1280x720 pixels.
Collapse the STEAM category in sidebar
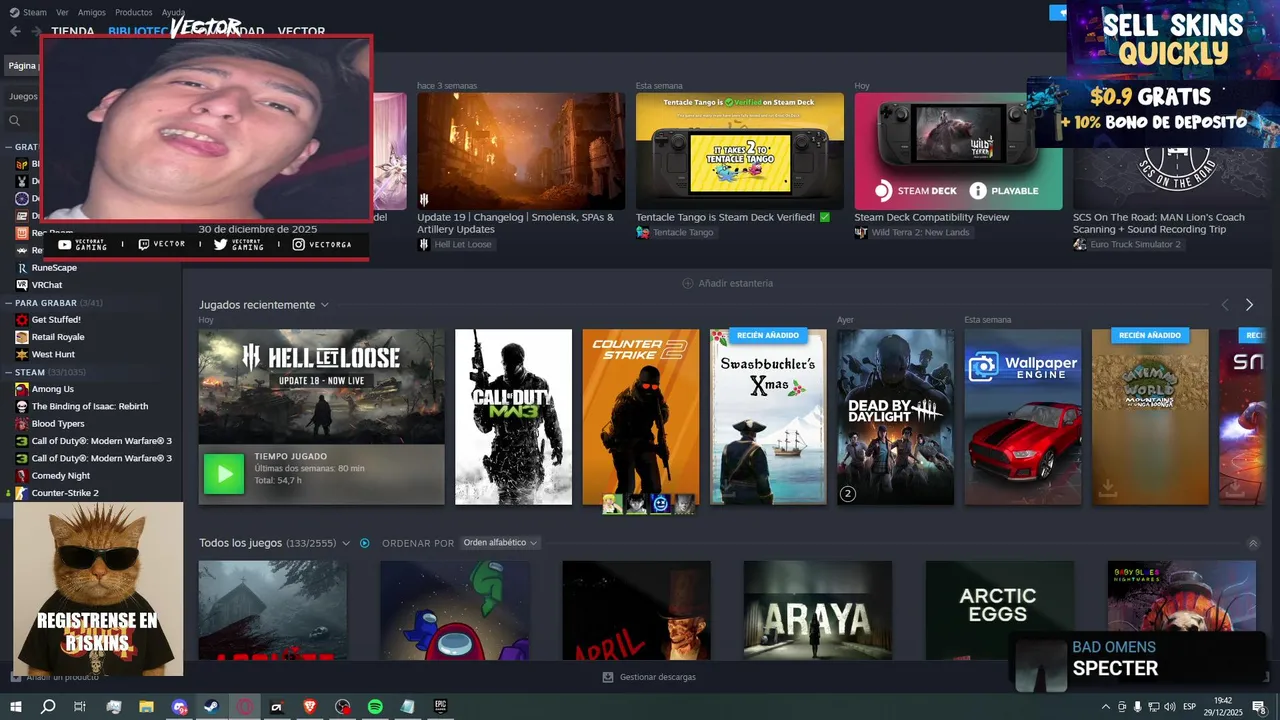[9, 372]
